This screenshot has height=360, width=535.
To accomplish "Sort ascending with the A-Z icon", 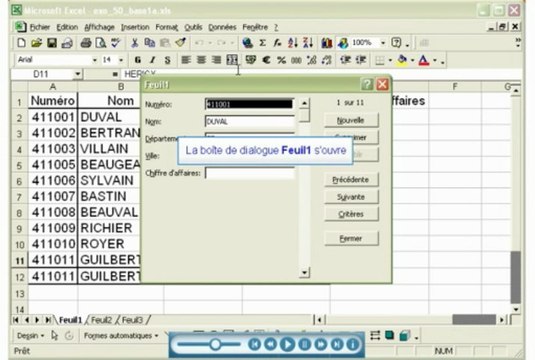I will tap(292, 43).
